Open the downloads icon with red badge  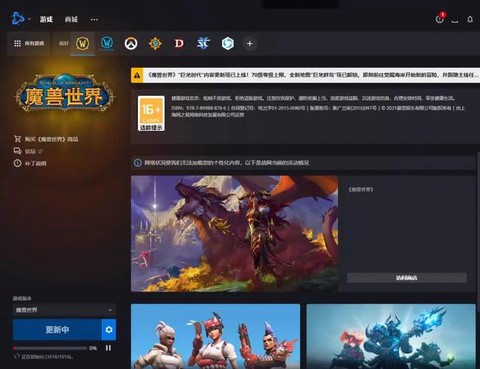[x=440, y=19]
